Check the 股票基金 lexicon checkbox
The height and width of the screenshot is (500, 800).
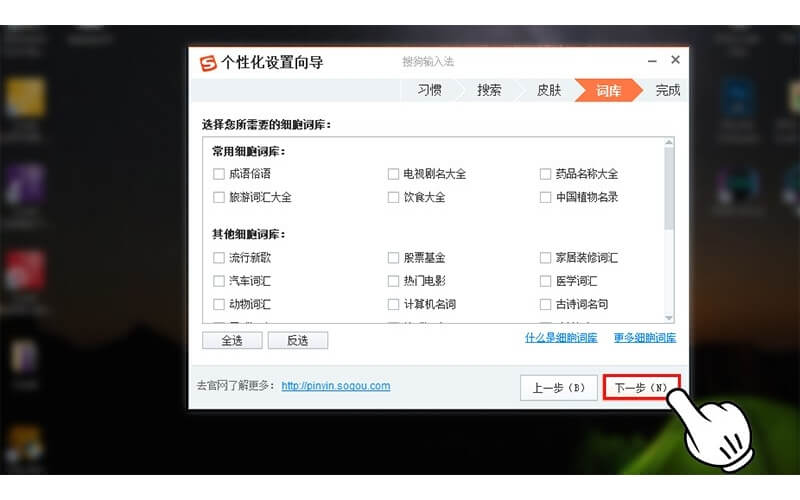[393, 258]
